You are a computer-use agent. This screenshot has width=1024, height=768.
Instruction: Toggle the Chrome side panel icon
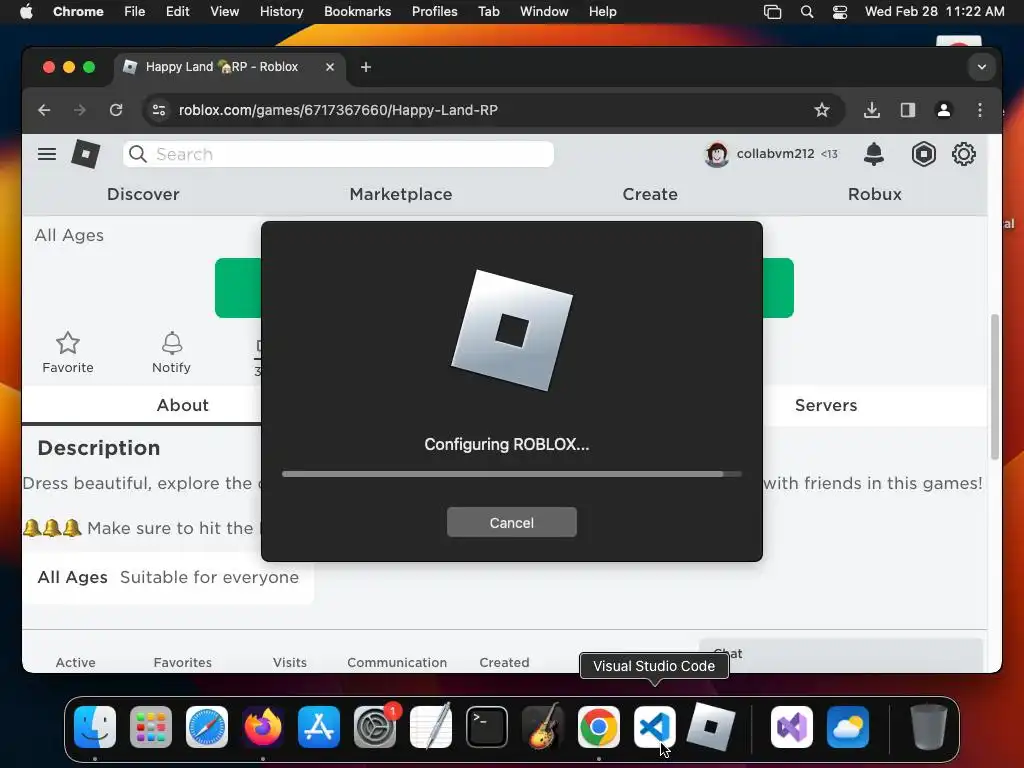click(908, 110)
